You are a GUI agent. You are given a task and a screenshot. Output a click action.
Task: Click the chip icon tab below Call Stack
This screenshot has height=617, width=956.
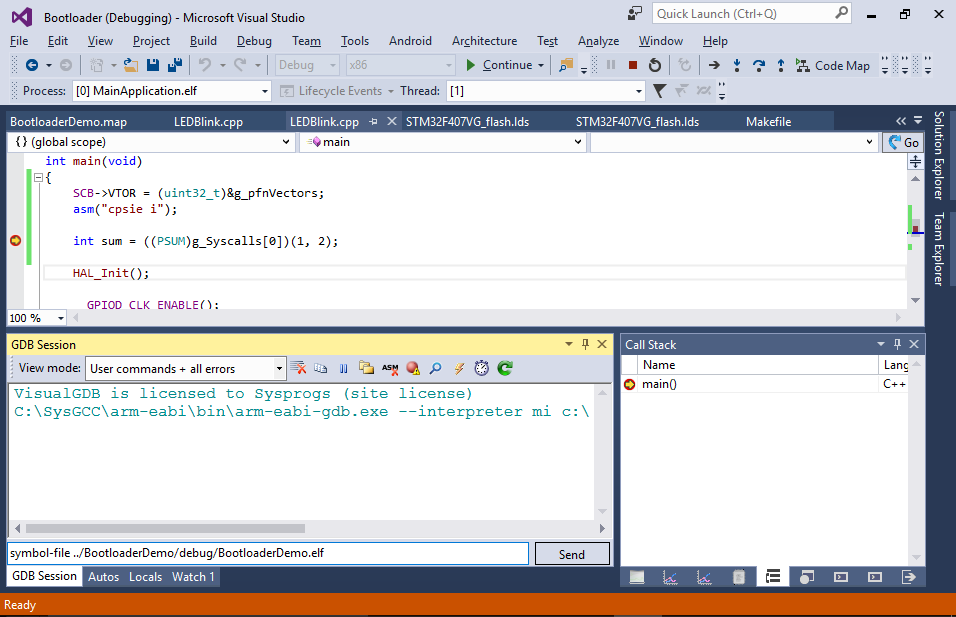(738, 577)
